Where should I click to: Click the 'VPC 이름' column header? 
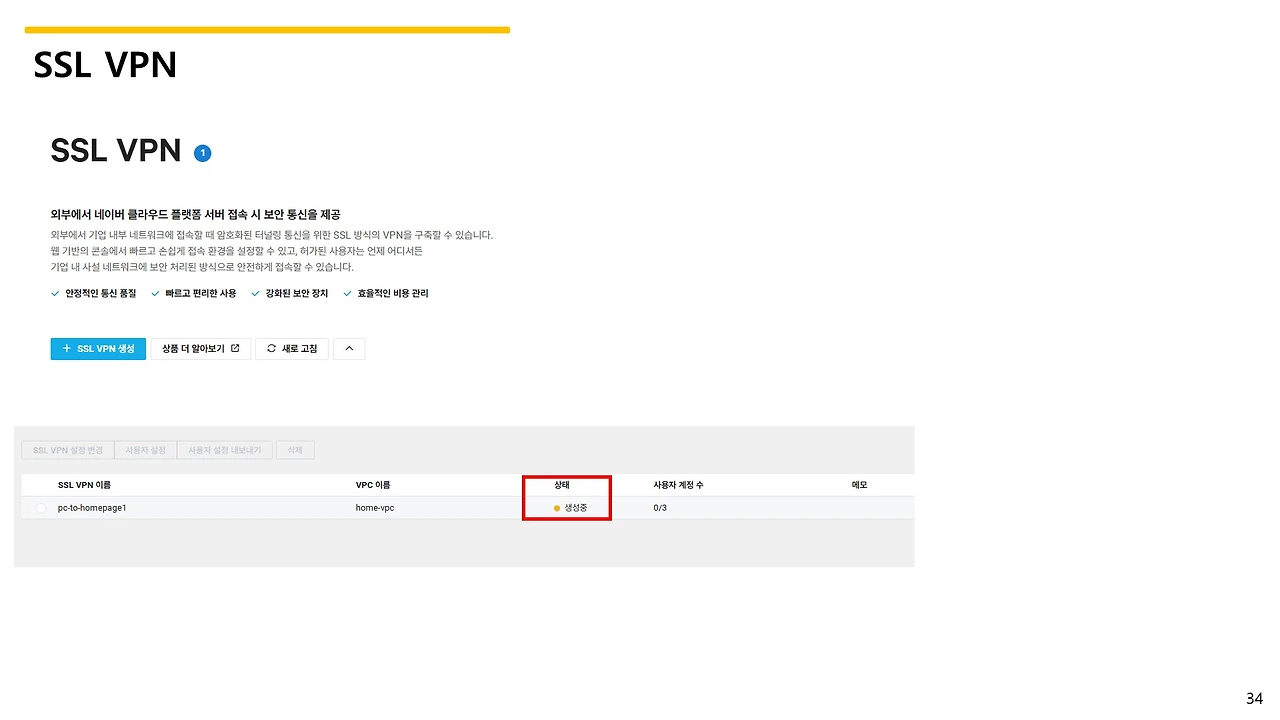[373, 485]
